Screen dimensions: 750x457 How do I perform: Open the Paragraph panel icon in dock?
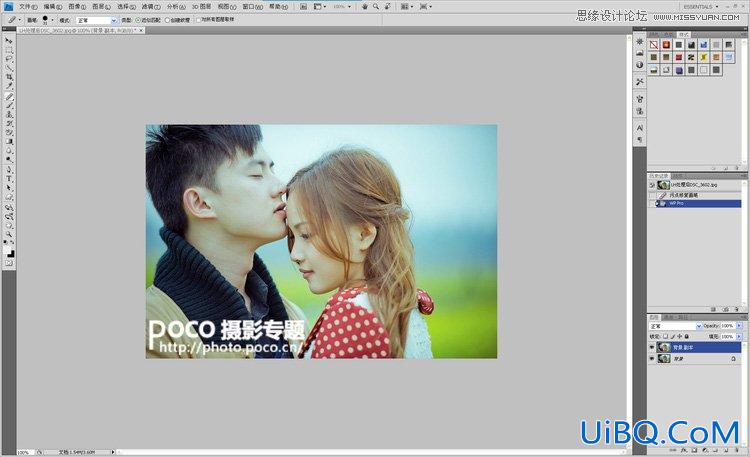640,140
